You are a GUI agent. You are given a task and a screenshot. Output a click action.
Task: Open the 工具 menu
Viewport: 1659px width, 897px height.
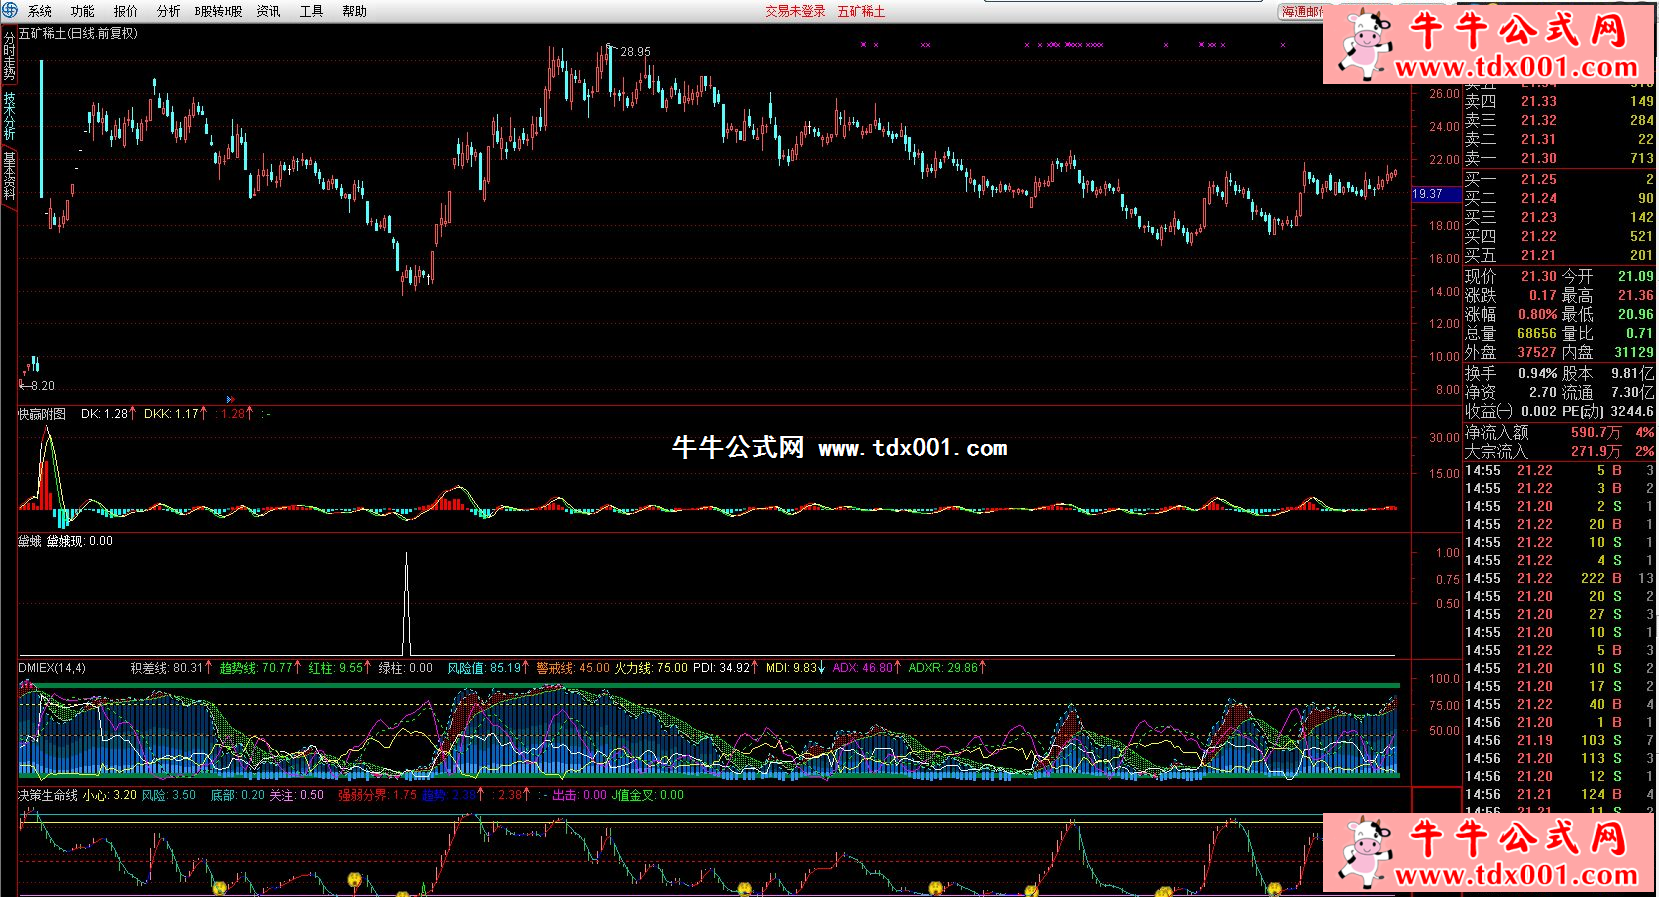coord(312,11)
